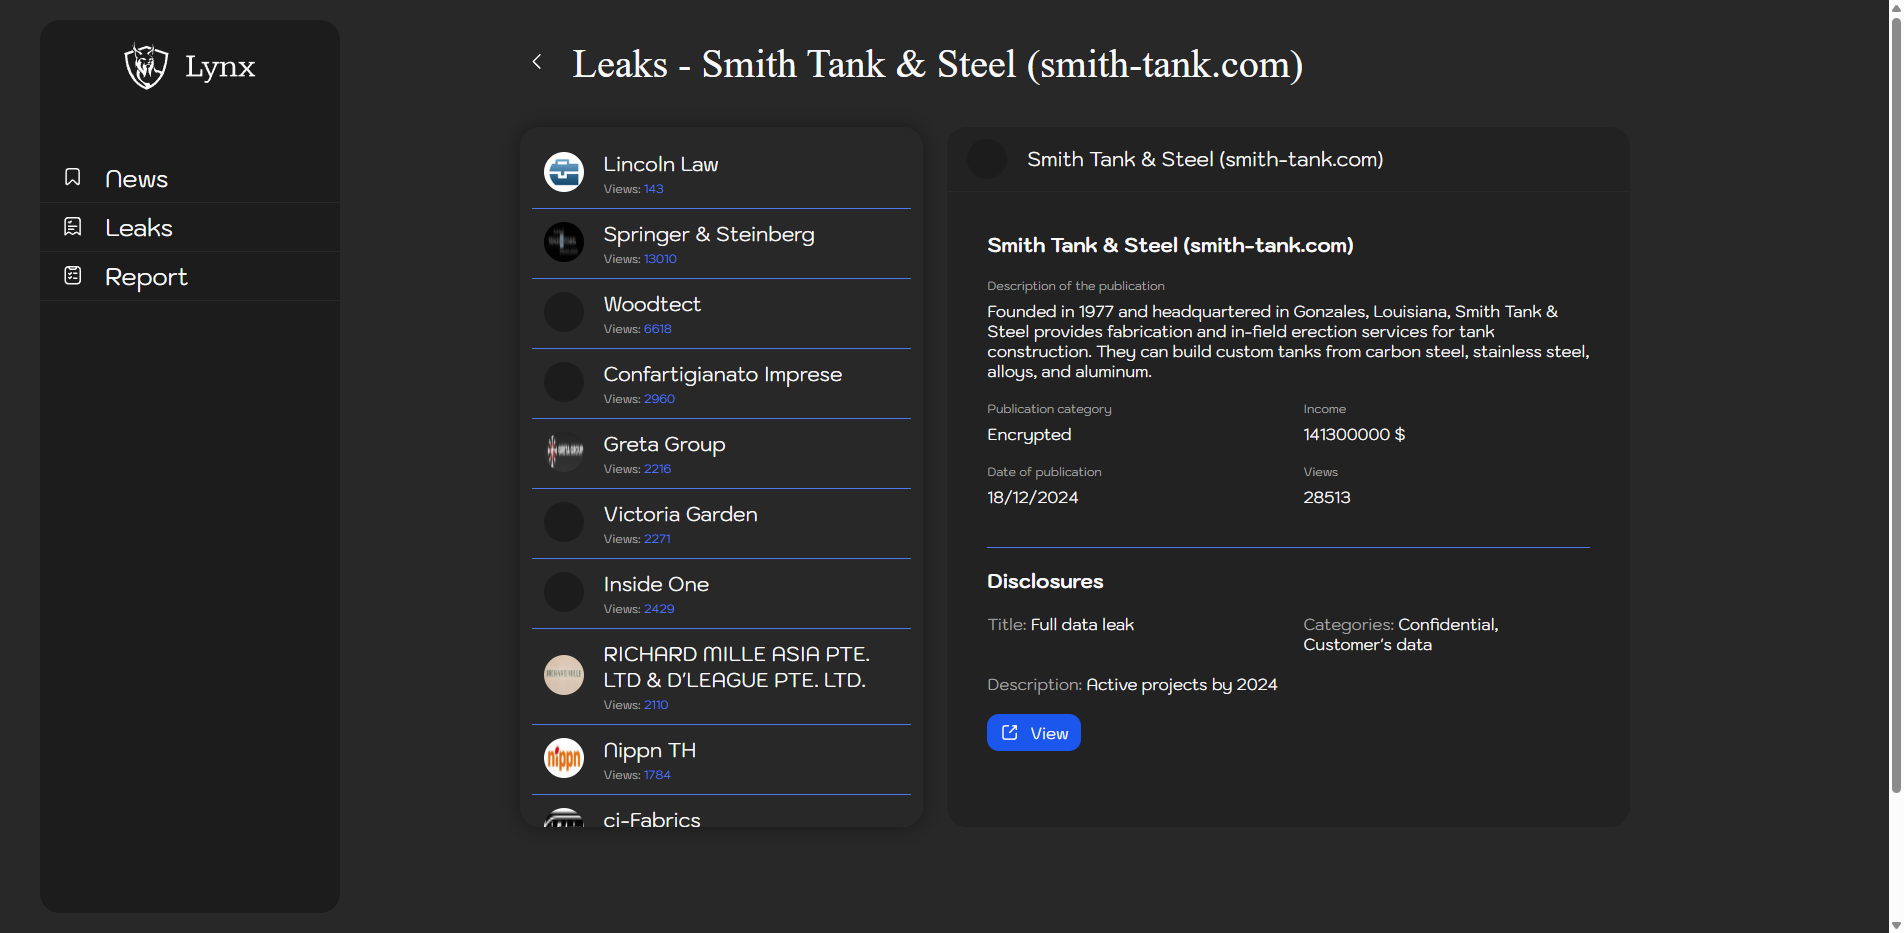
Task: Go back using the left chevron arrow
Action: coord(537,62)
